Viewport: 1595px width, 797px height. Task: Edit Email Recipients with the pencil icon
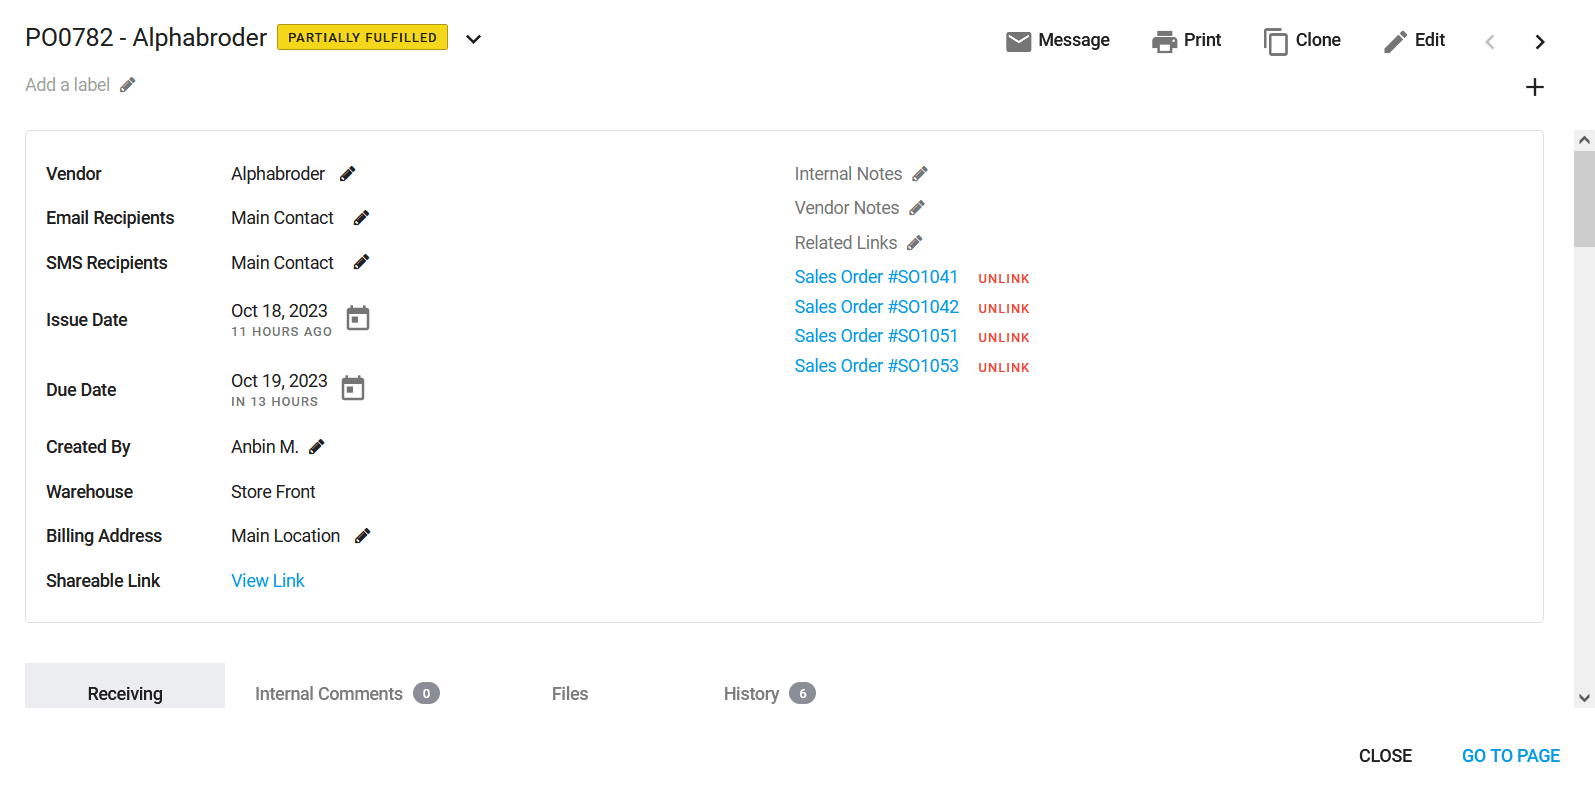(x=361, y=218)
